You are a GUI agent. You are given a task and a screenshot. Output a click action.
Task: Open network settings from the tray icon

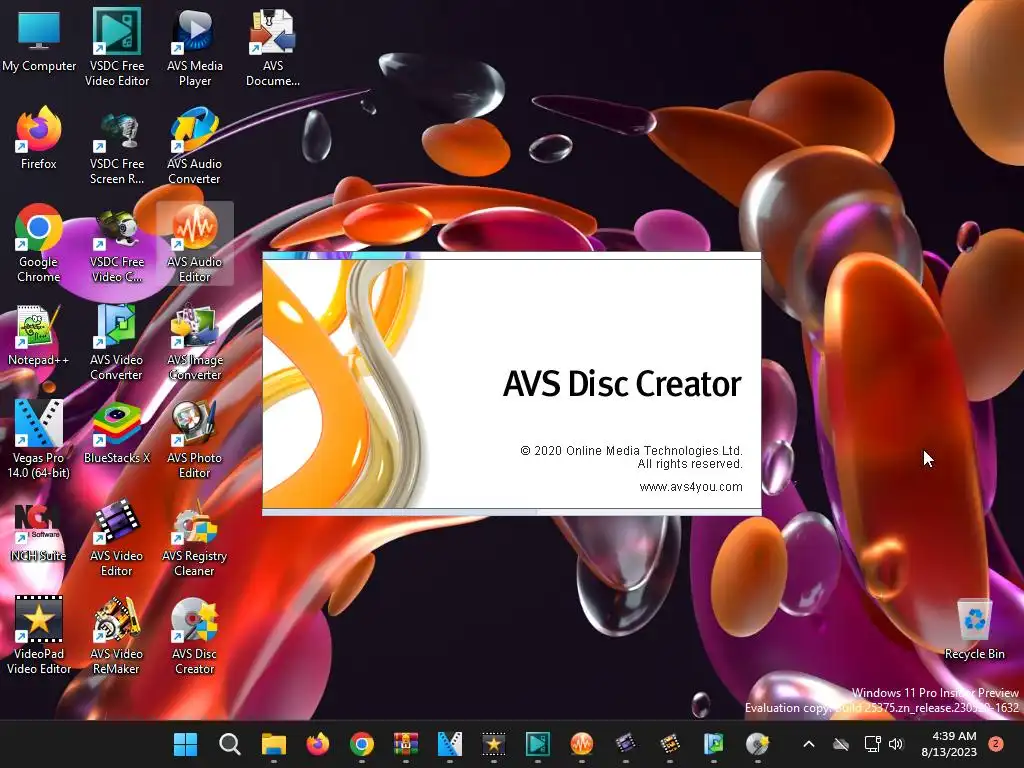872,744
